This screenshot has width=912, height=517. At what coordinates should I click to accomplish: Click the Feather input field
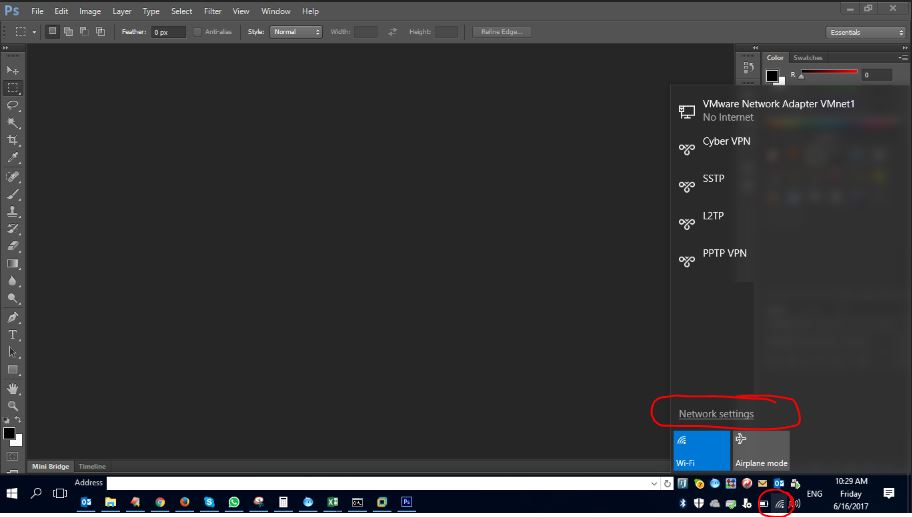(168, 32)
